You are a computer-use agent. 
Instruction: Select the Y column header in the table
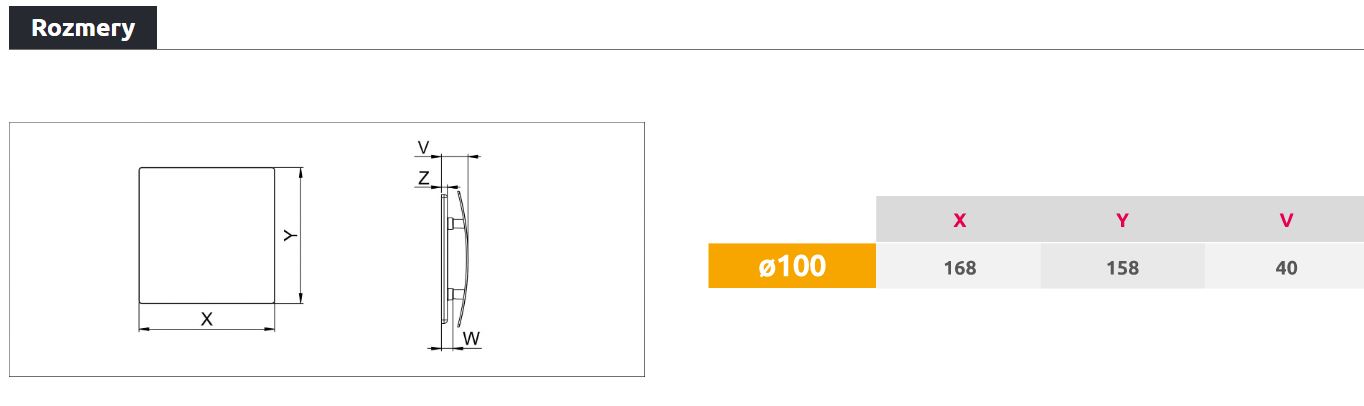[x=1122, y=220]
